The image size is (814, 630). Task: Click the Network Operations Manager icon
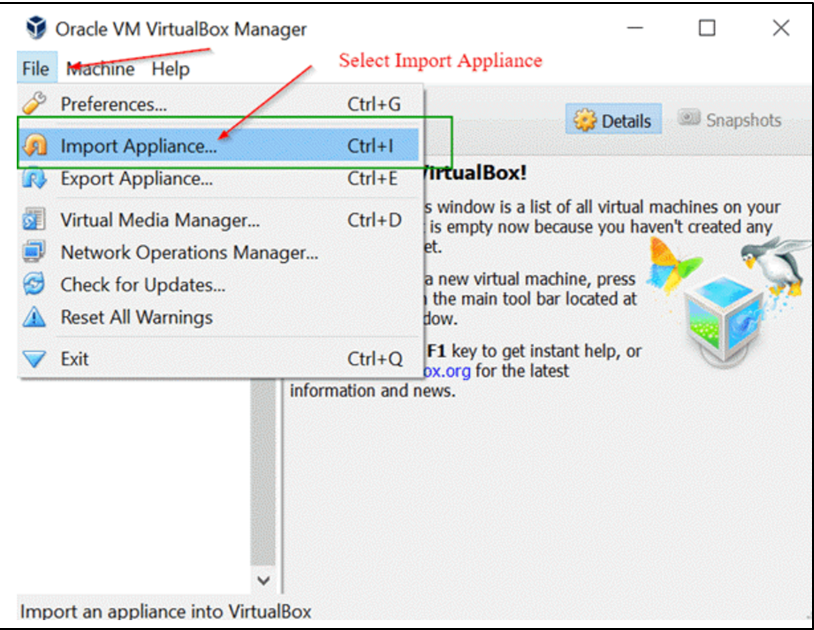point(35,252)
